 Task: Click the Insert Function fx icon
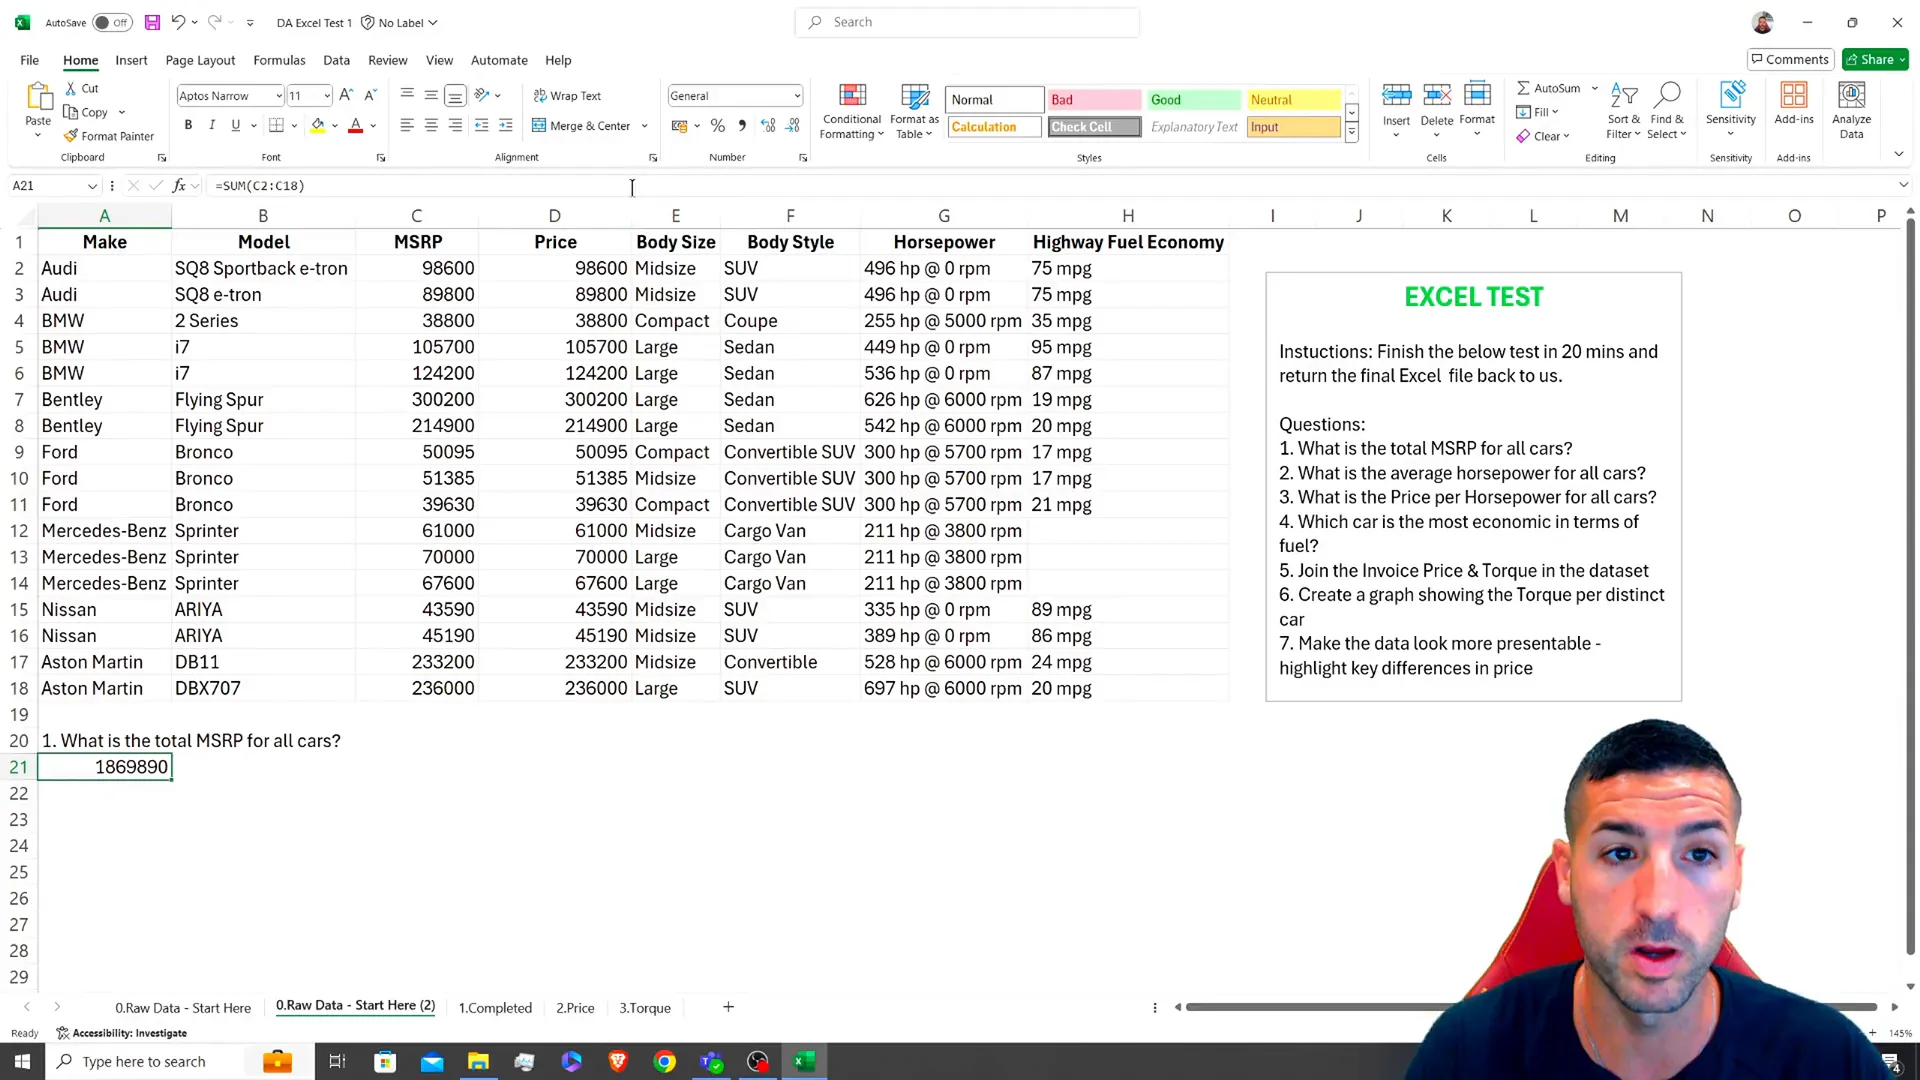coord(179,185)
